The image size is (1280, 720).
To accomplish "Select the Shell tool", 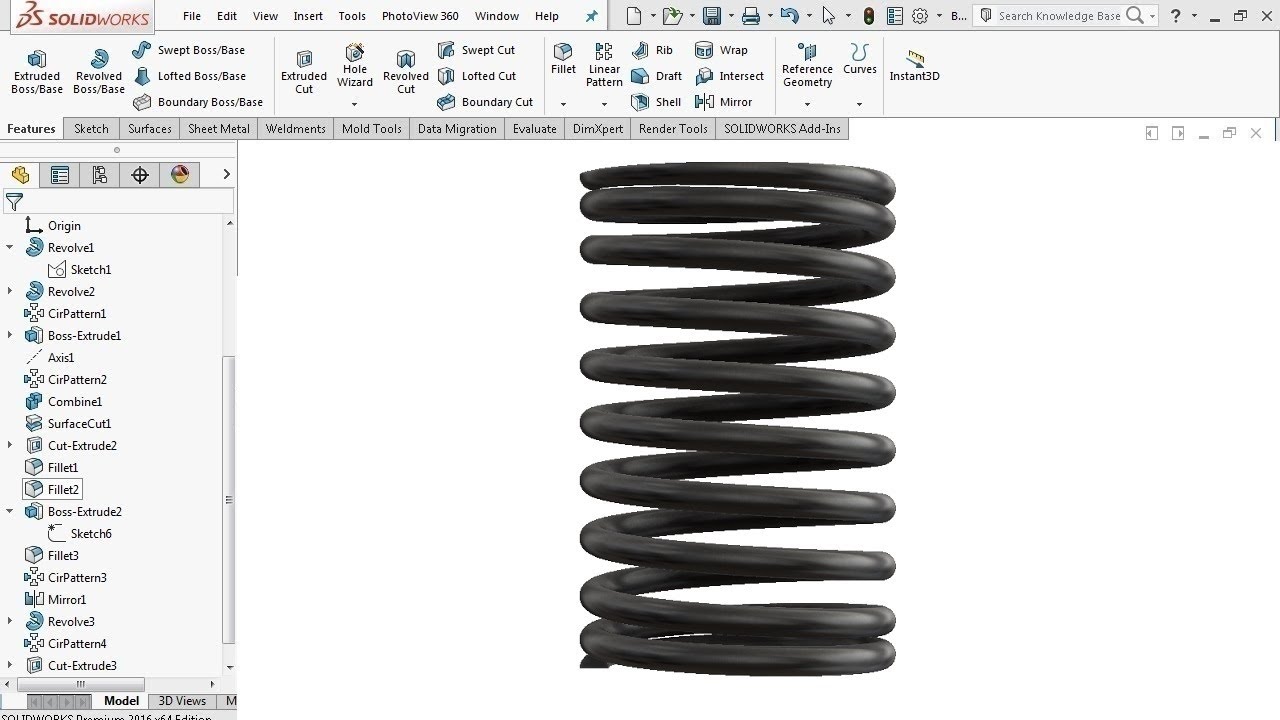I will coord(656,102).
